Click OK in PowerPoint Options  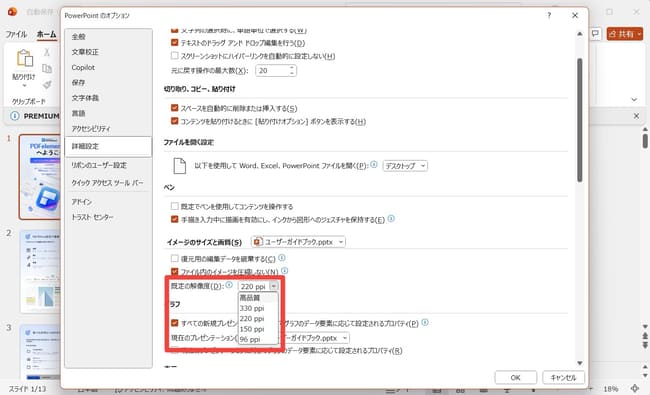[515, 378]
